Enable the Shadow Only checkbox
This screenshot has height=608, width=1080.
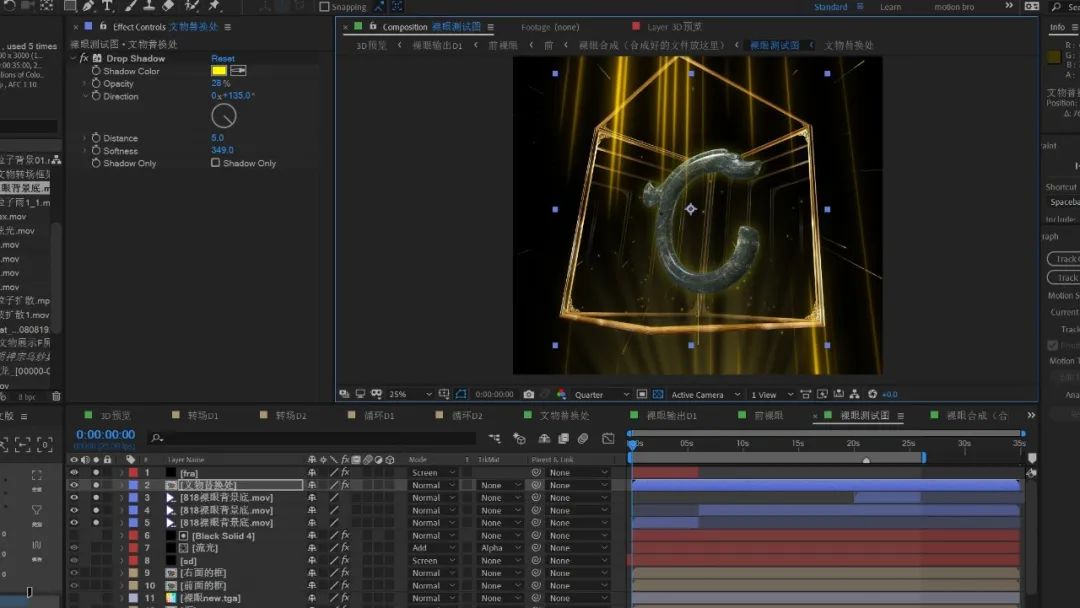click(x=215, y=163)
